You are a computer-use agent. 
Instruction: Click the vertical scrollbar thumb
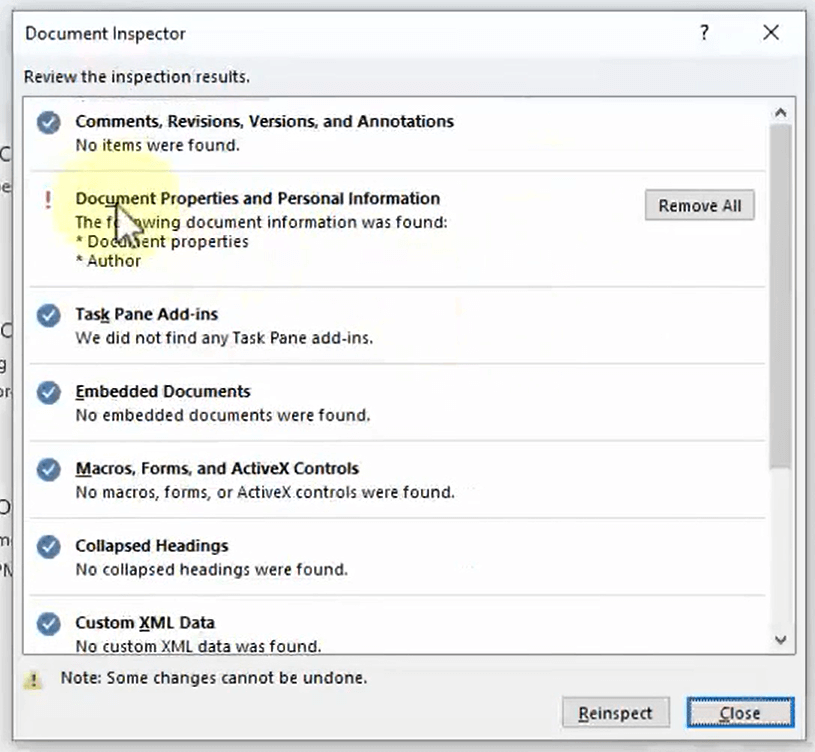(781, 295)
